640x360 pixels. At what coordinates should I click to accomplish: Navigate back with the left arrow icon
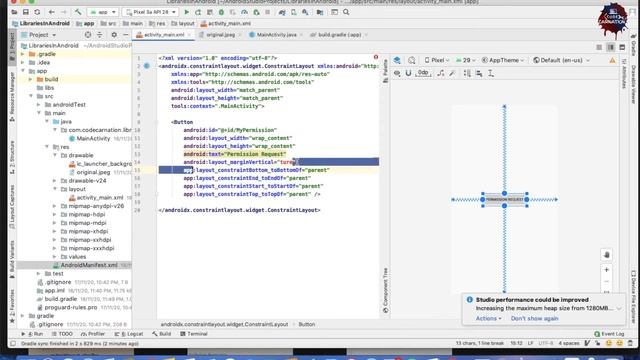51,12
